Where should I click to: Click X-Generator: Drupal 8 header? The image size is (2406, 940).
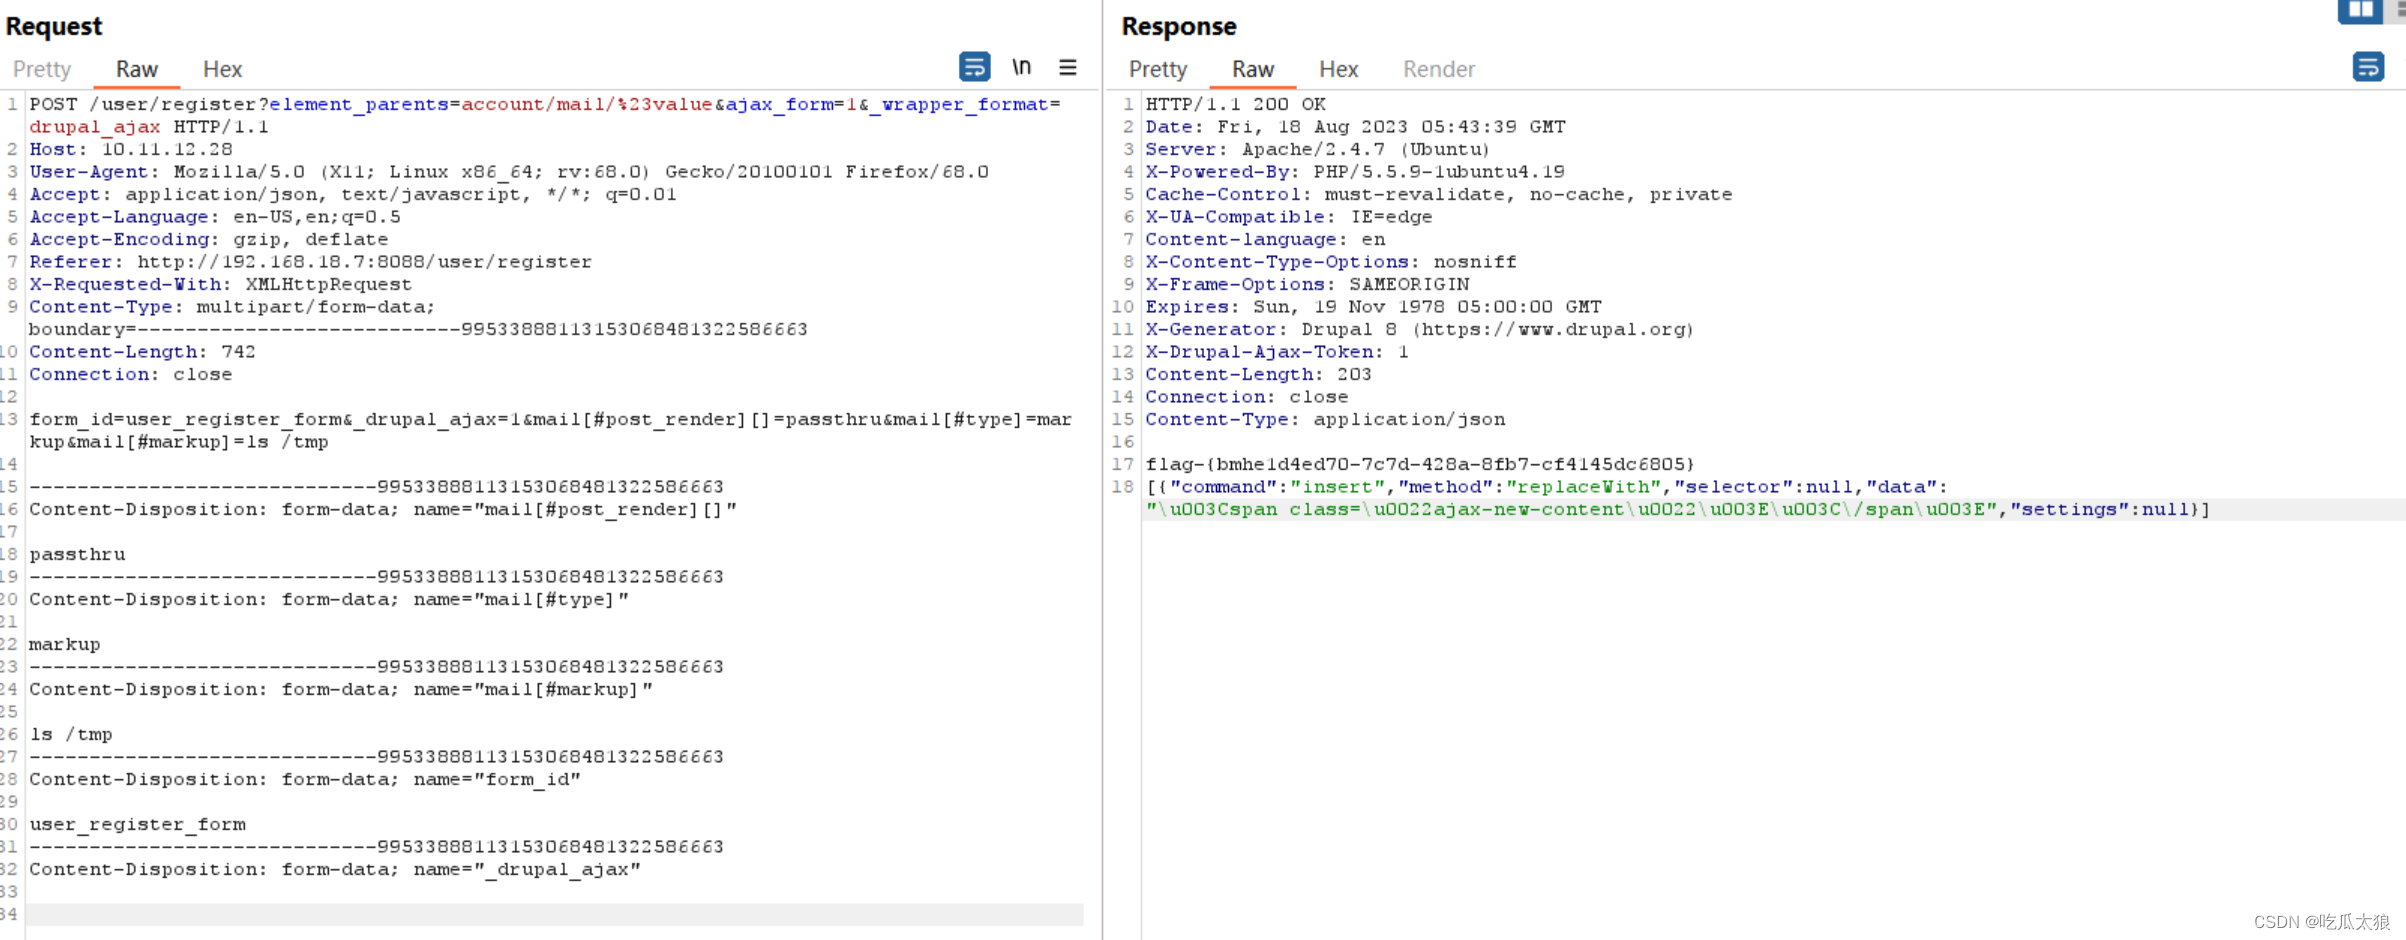pyautogui.click(x=1419, y=329)
